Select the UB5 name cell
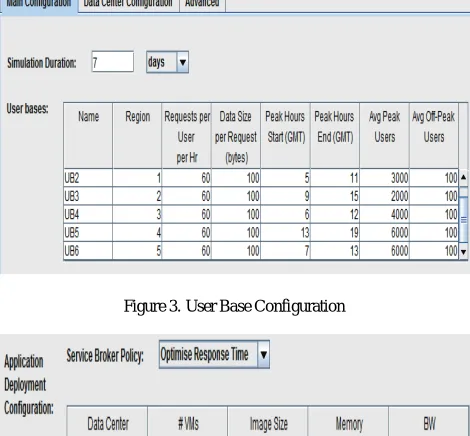 point(88,233)
